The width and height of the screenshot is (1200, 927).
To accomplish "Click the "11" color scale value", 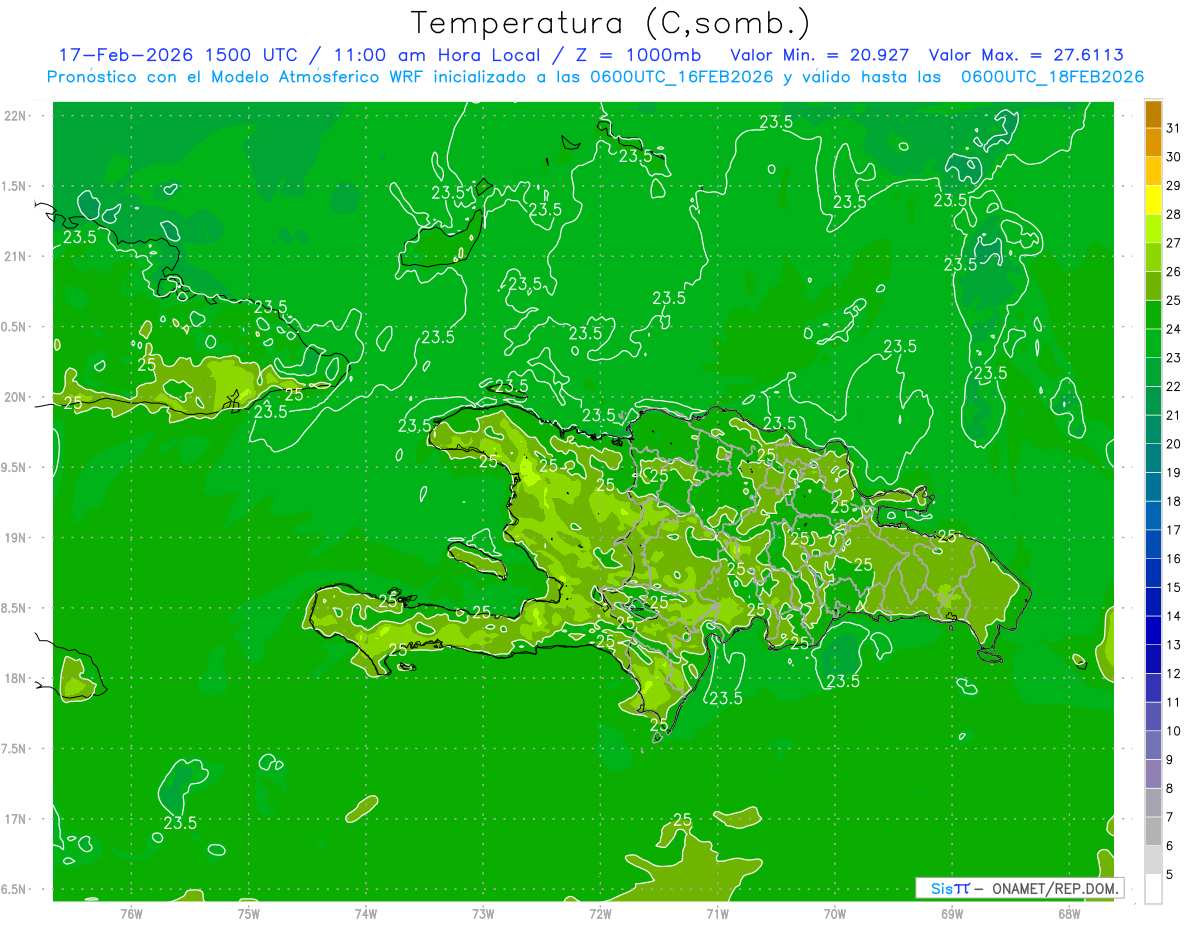I will (x=1174, y=703).
